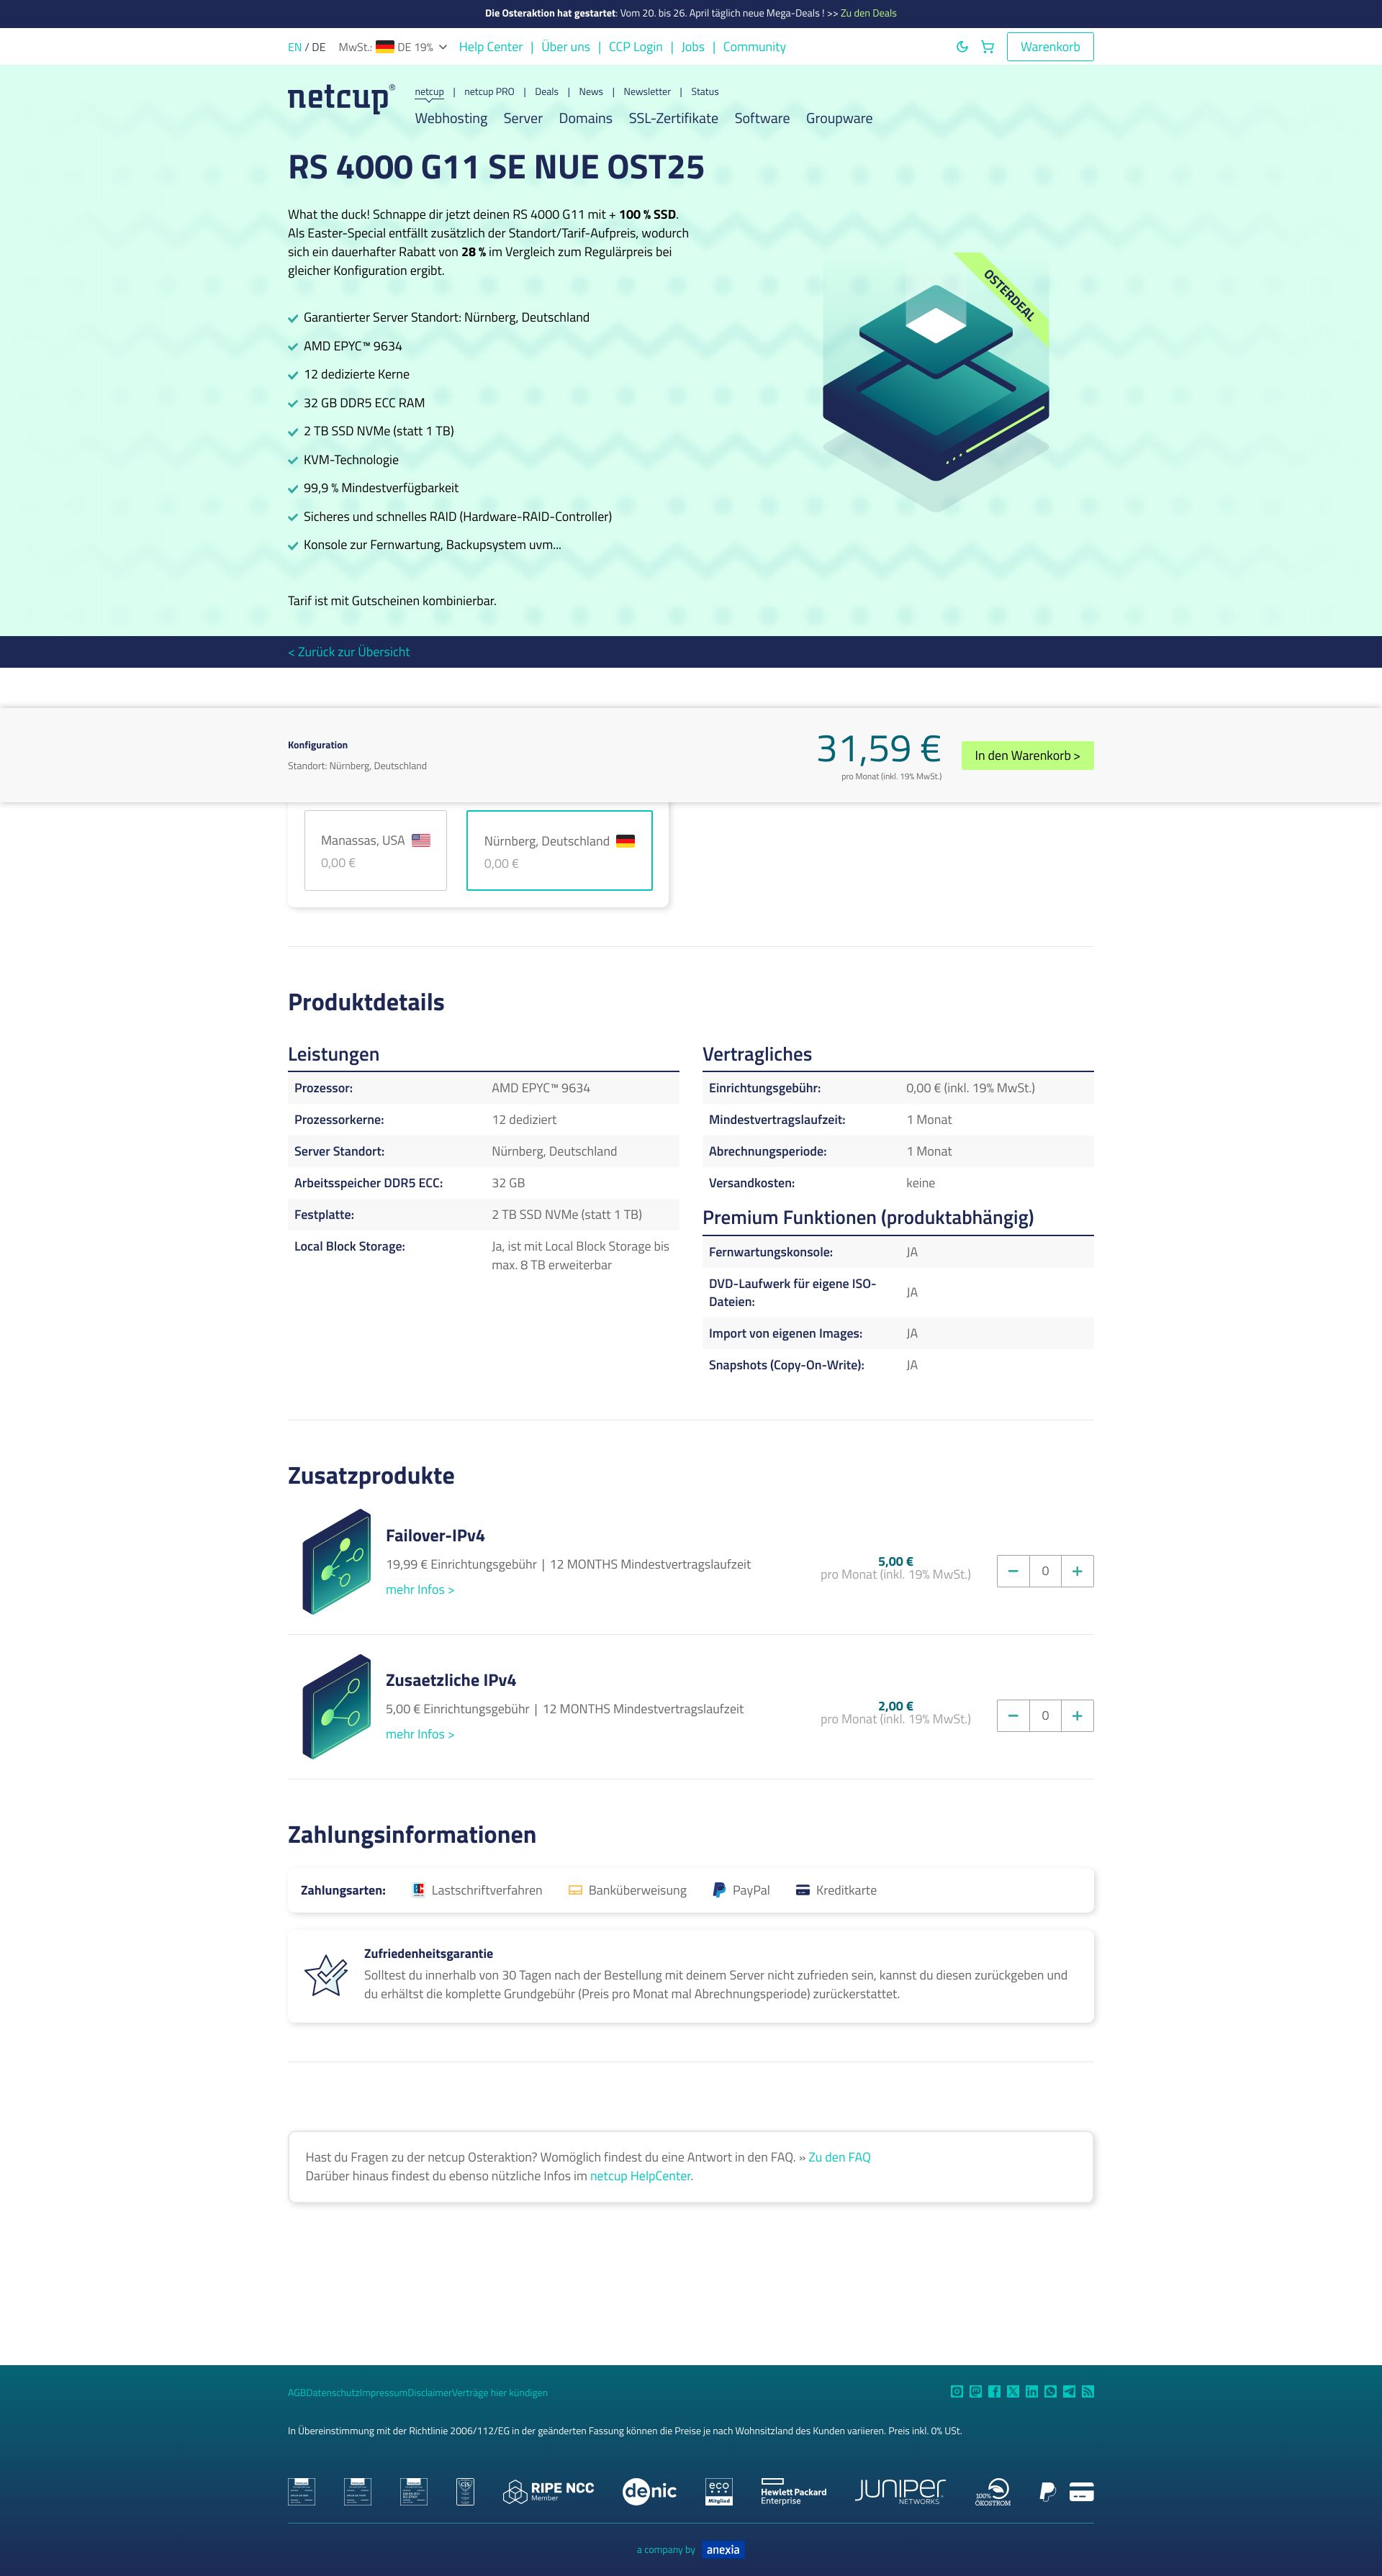This screenshot has height=2576, width=1382.
Task: Click the Zufriedenheitsgarantie star icon
Action: [x=326, y=1975]
